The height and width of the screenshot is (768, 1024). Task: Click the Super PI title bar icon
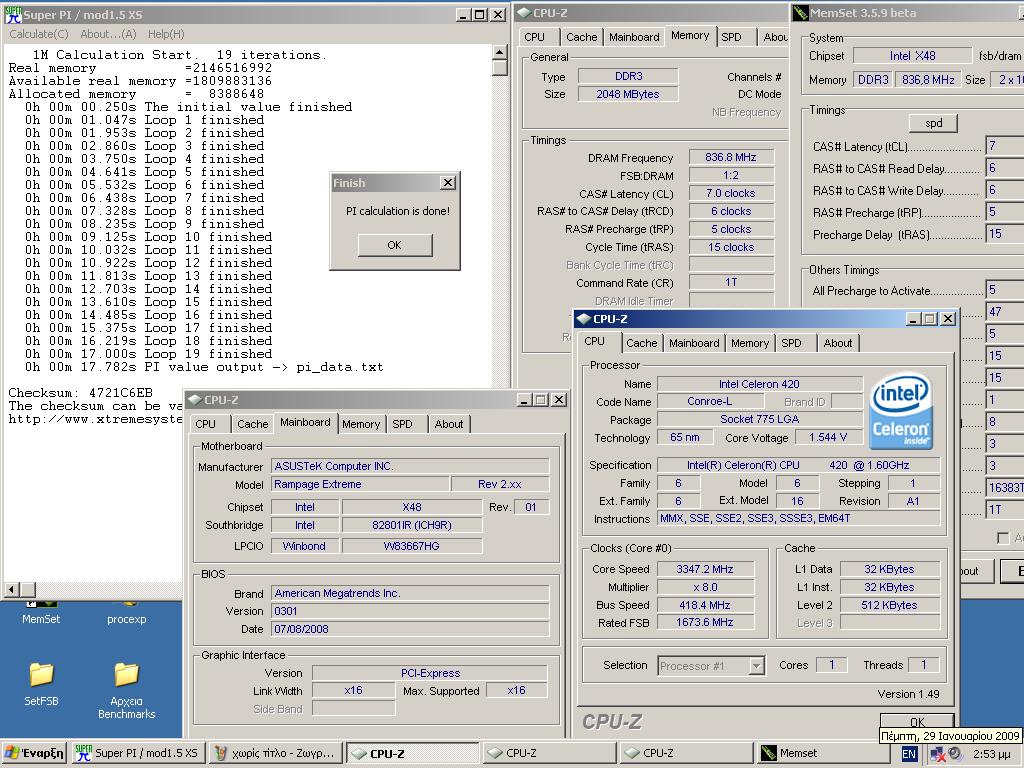point(12,14)
